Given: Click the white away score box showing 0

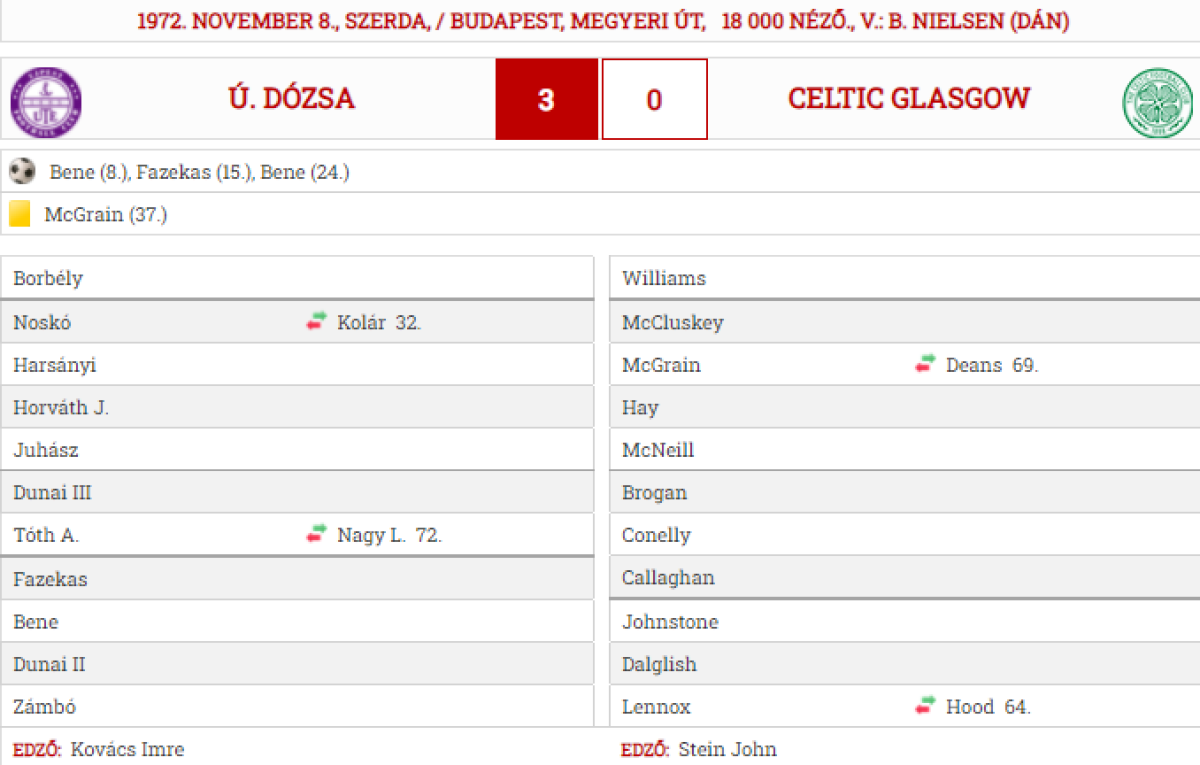Looking at the screenshot, I should pyautogui.click(x=654, y=100).
